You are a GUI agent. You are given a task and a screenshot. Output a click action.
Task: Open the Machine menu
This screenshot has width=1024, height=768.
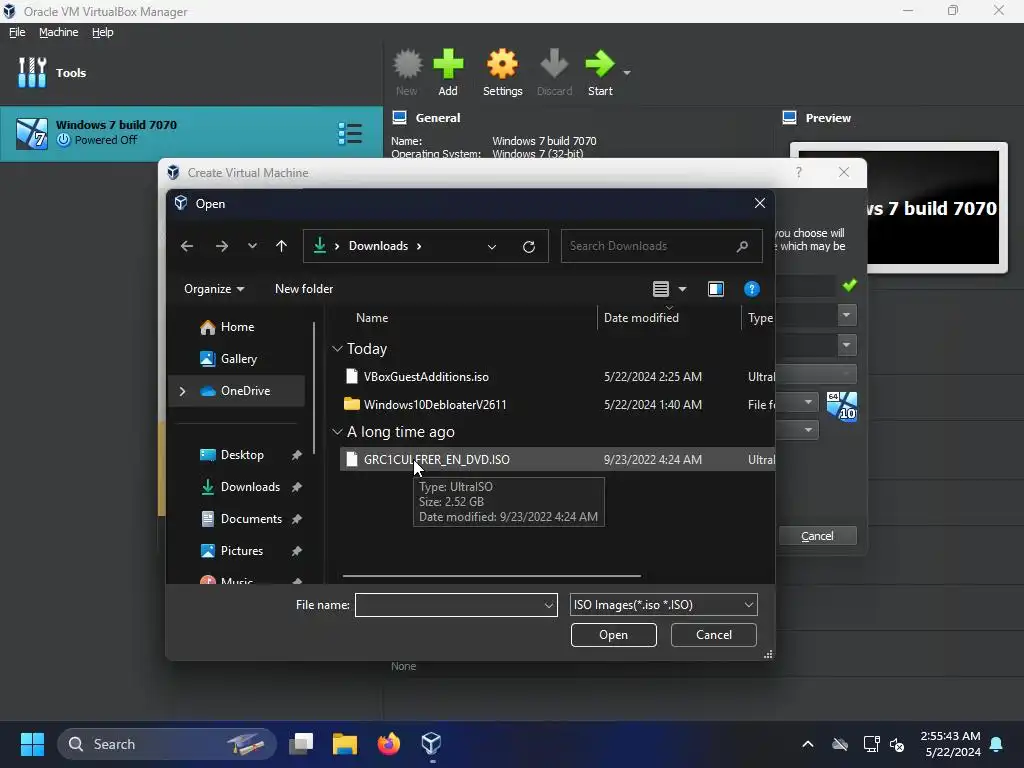point(59,32)
